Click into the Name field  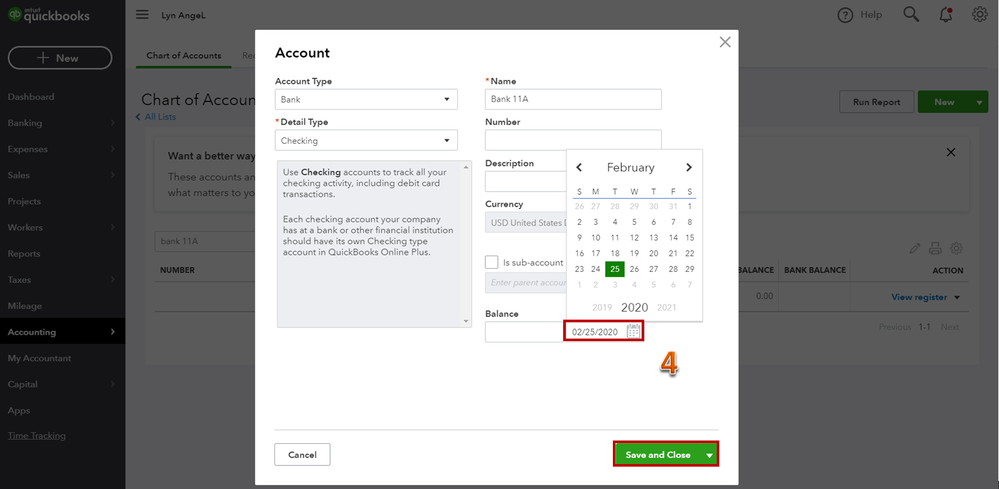(x=573, y=99)
